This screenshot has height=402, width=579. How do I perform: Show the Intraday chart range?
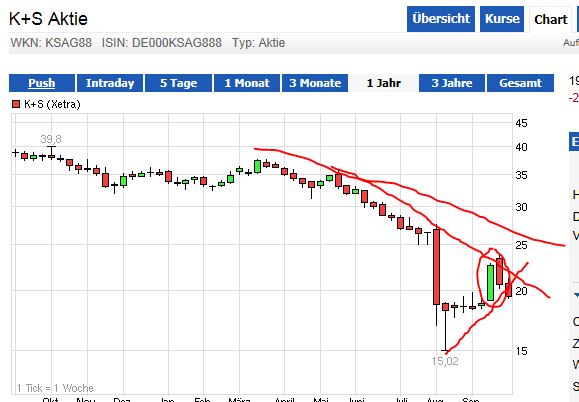point(110,83)
